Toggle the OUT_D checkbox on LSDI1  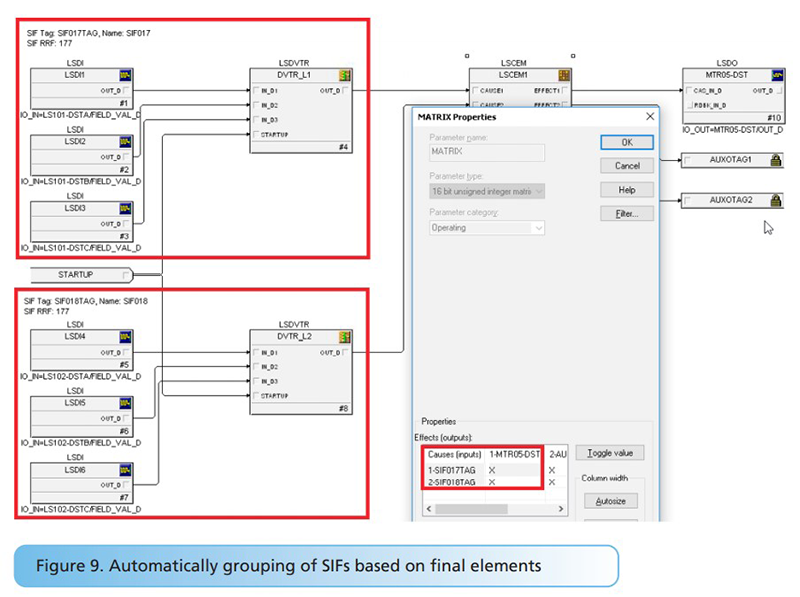pos(127,90)
